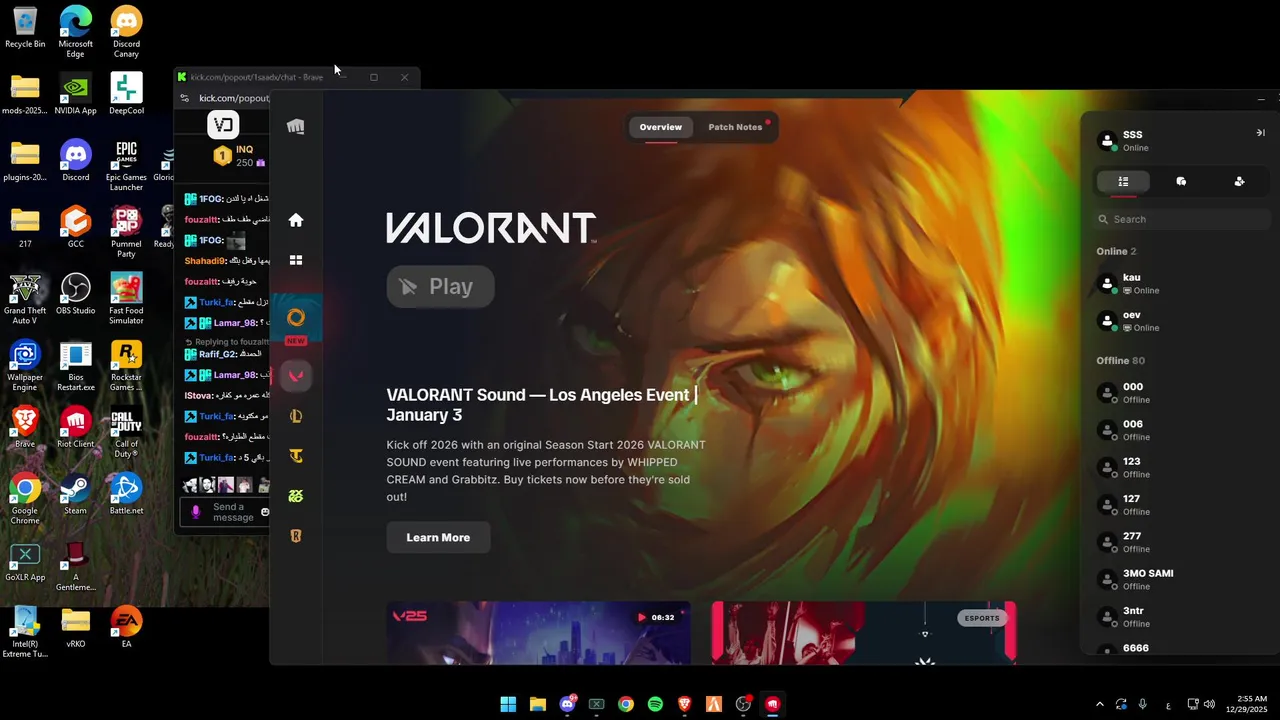Open Spotify from the taskbar
The height and width of the screenshot is (720, 1280).
point(655,704)
